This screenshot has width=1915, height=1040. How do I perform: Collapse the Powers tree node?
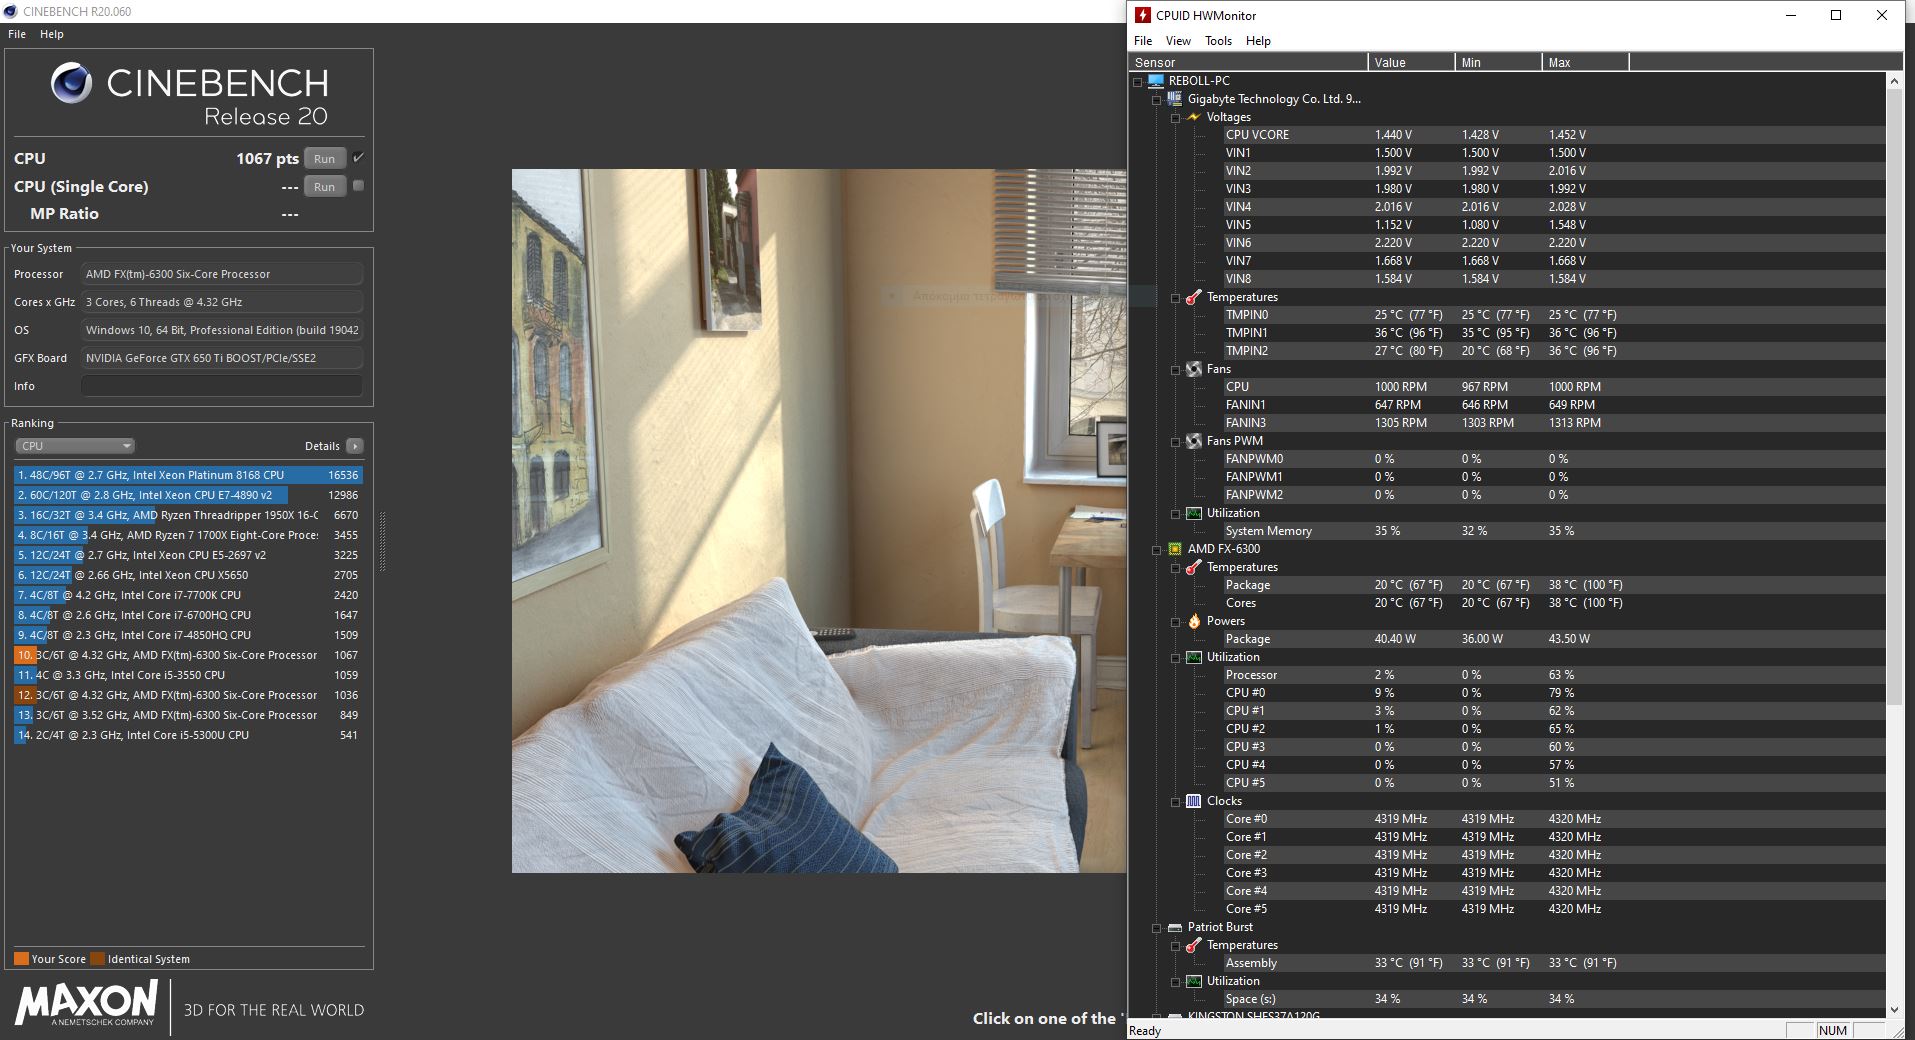(1175, 621)
